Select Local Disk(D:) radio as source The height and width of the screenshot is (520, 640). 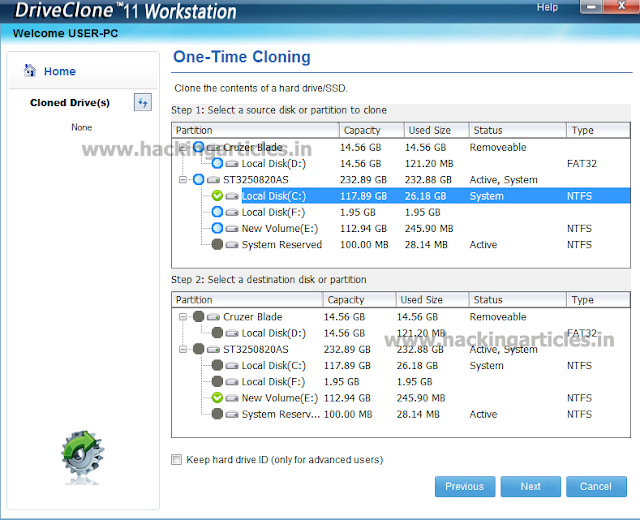(x=217, y=163)
